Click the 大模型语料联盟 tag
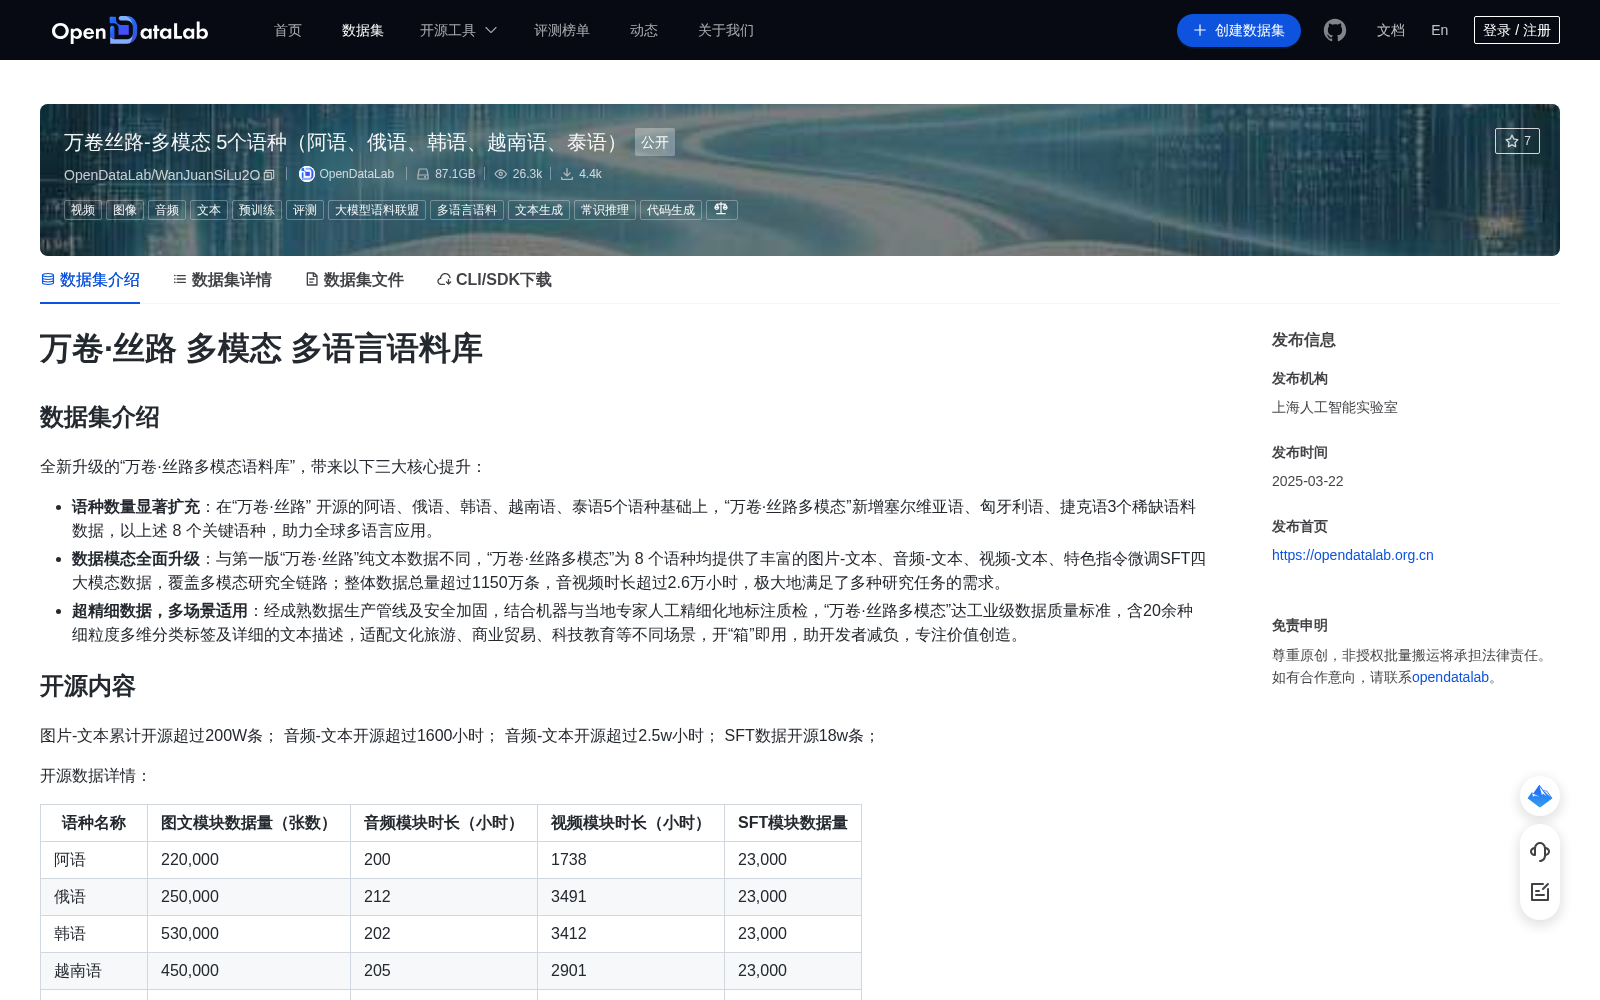Image resolution: width=1600 pixels, height=1000 pixels. click(377, 210)
